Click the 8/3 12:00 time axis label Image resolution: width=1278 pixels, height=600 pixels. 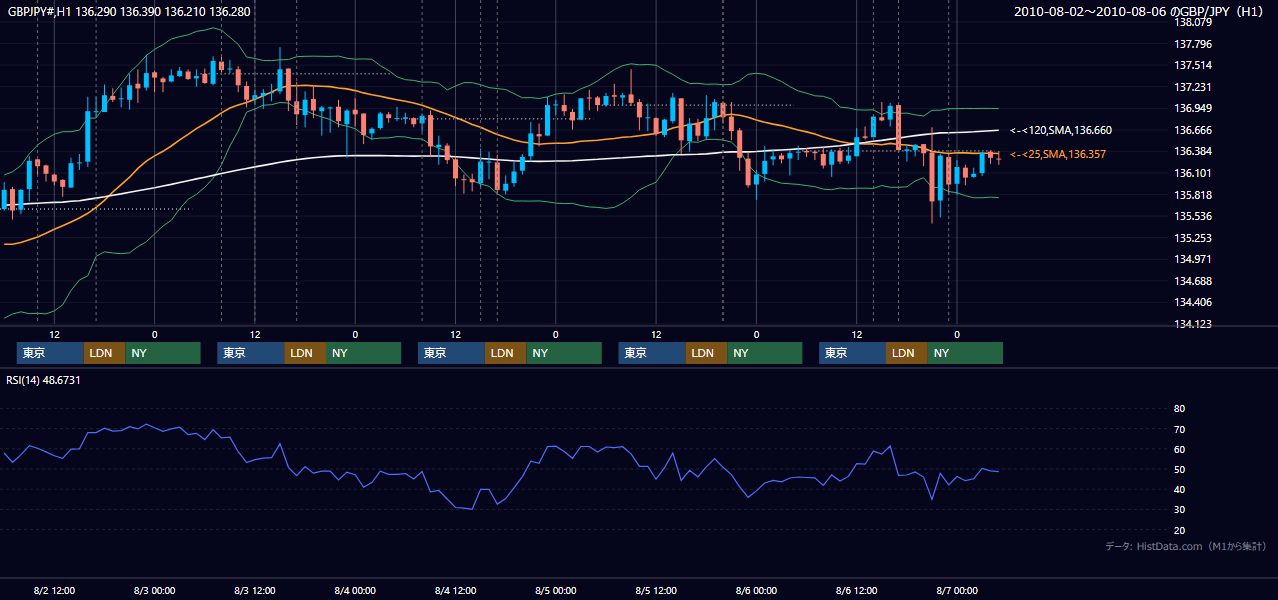point(255,590)
